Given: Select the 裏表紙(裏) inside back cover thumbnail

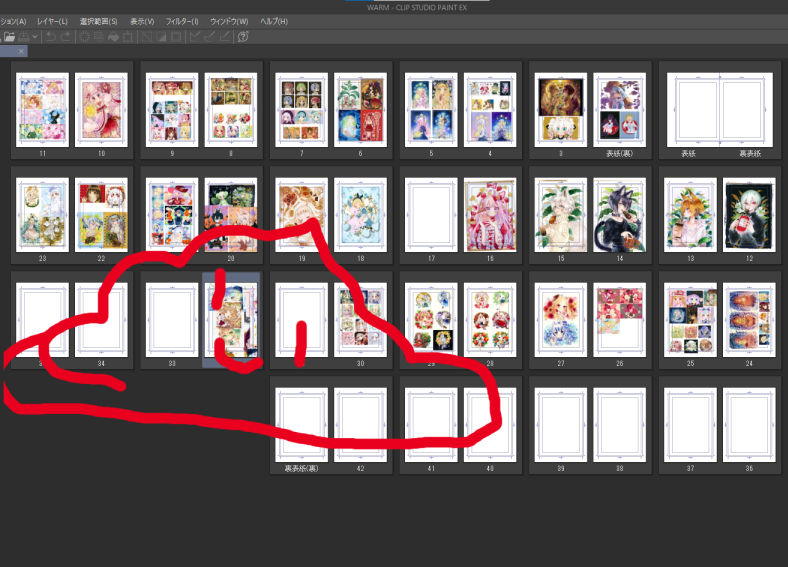Looking at the screenshot, I should 302,425.
